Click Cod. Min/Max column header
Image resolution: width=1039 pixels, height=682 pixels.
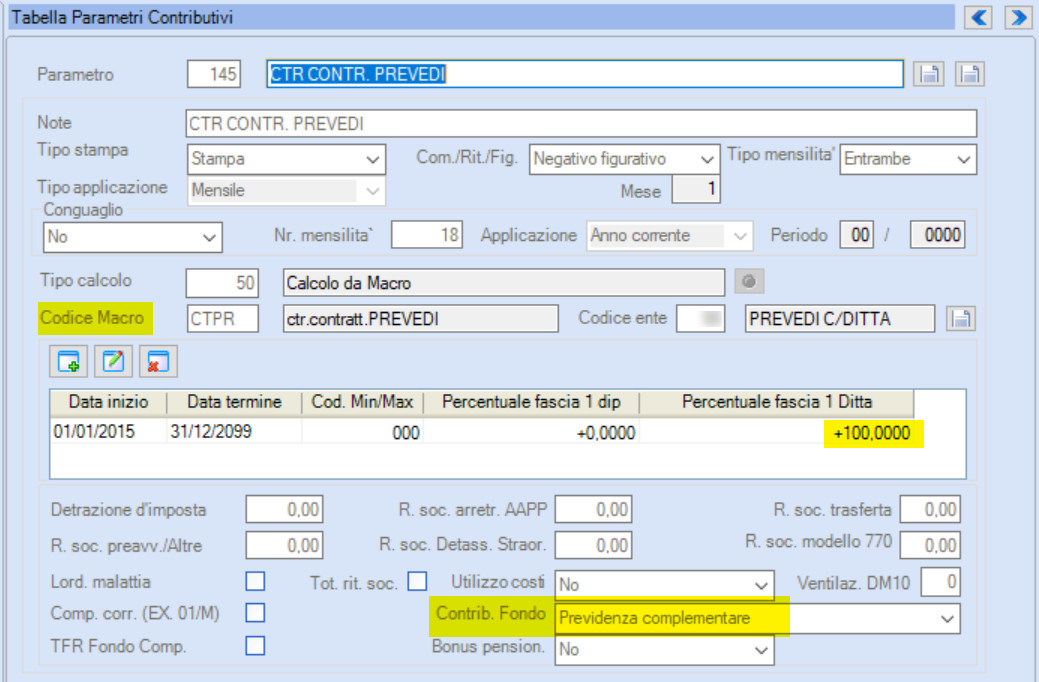tap(362, 402)
